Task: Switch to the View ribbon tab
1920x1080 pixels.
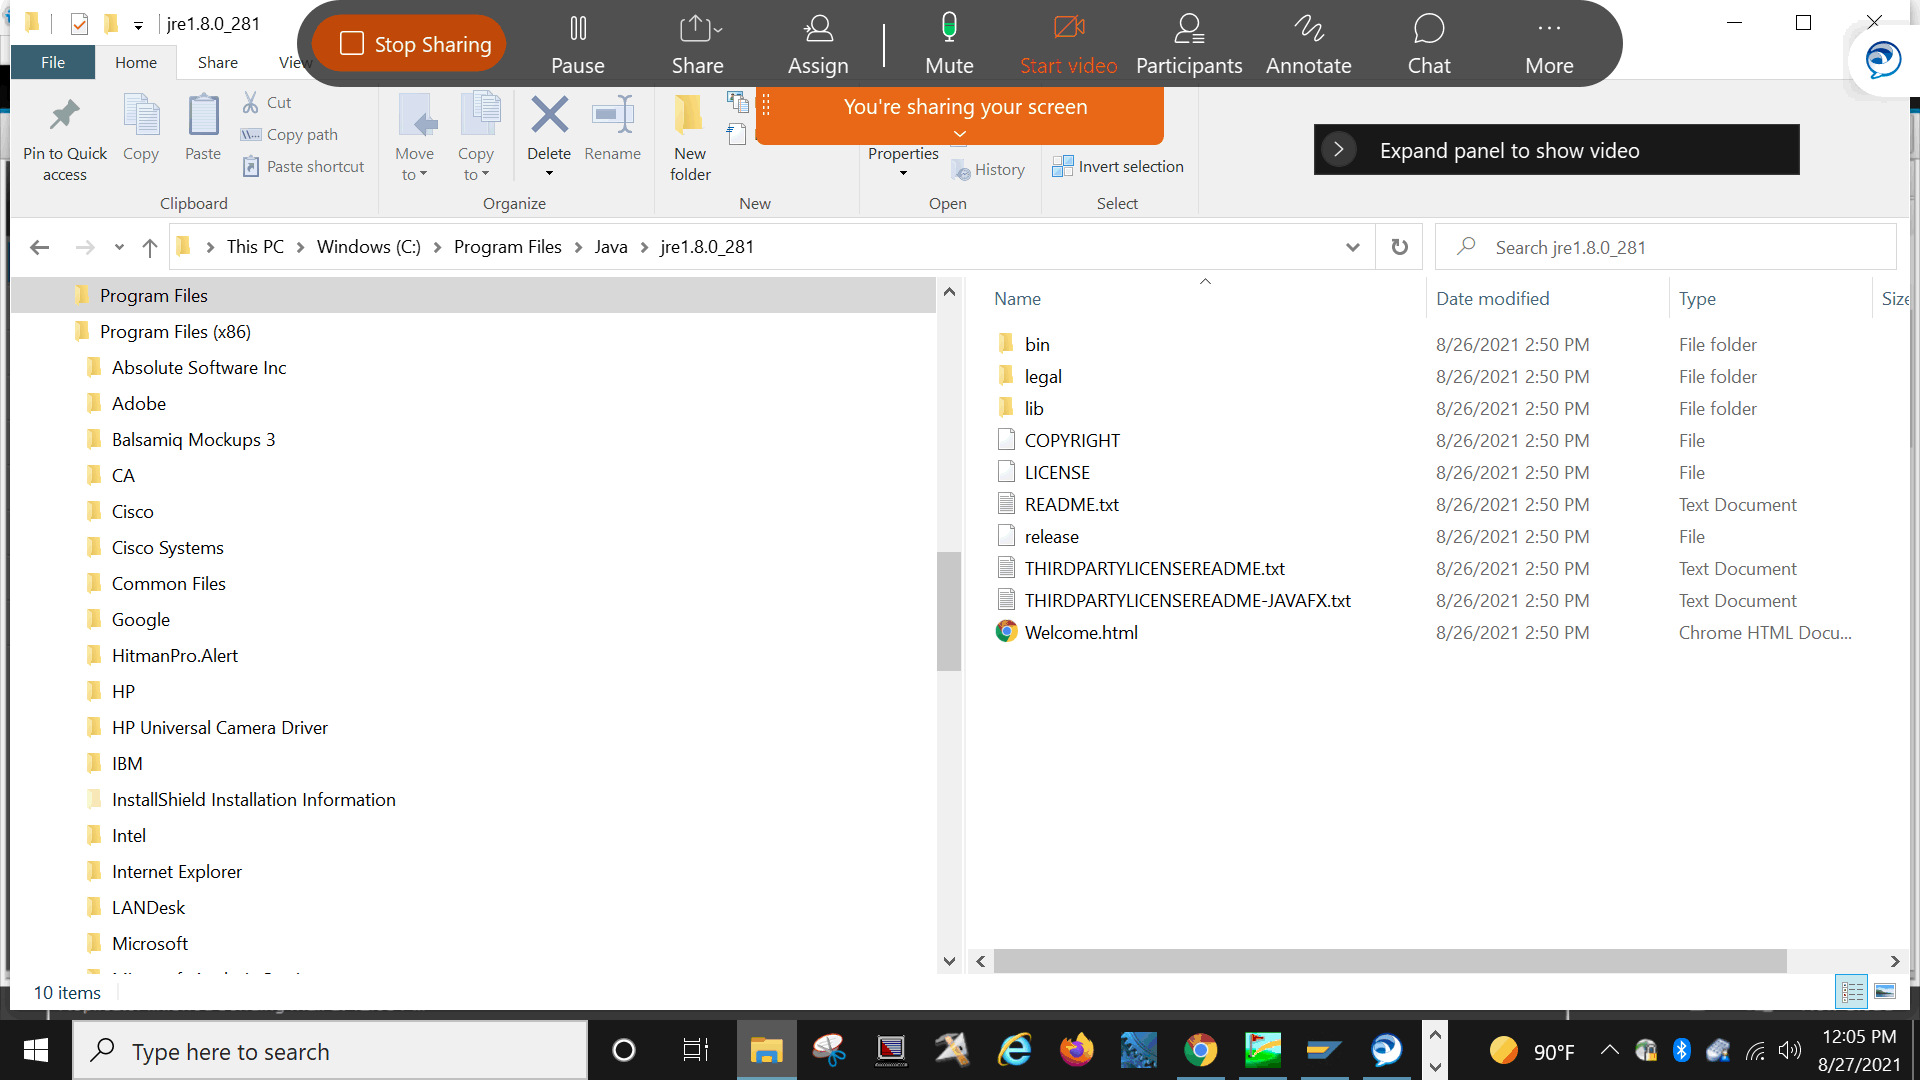Action: (294, 62)
